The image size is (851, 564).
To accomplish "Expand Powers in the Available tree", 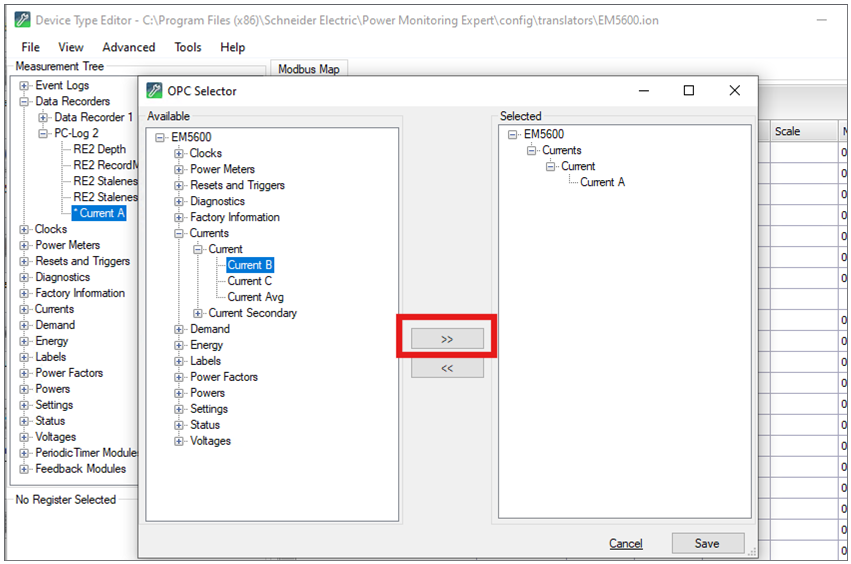I will [179, 393].
